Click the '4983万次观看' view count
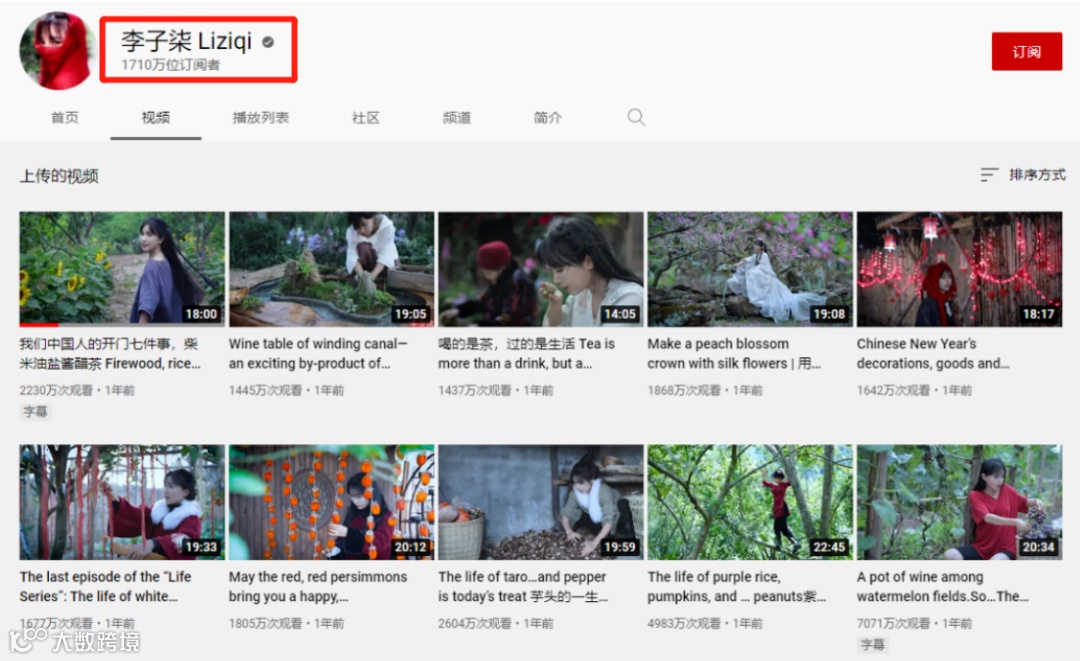The height and width of the screenshot is (661, 1080). [x=684, y=623]
